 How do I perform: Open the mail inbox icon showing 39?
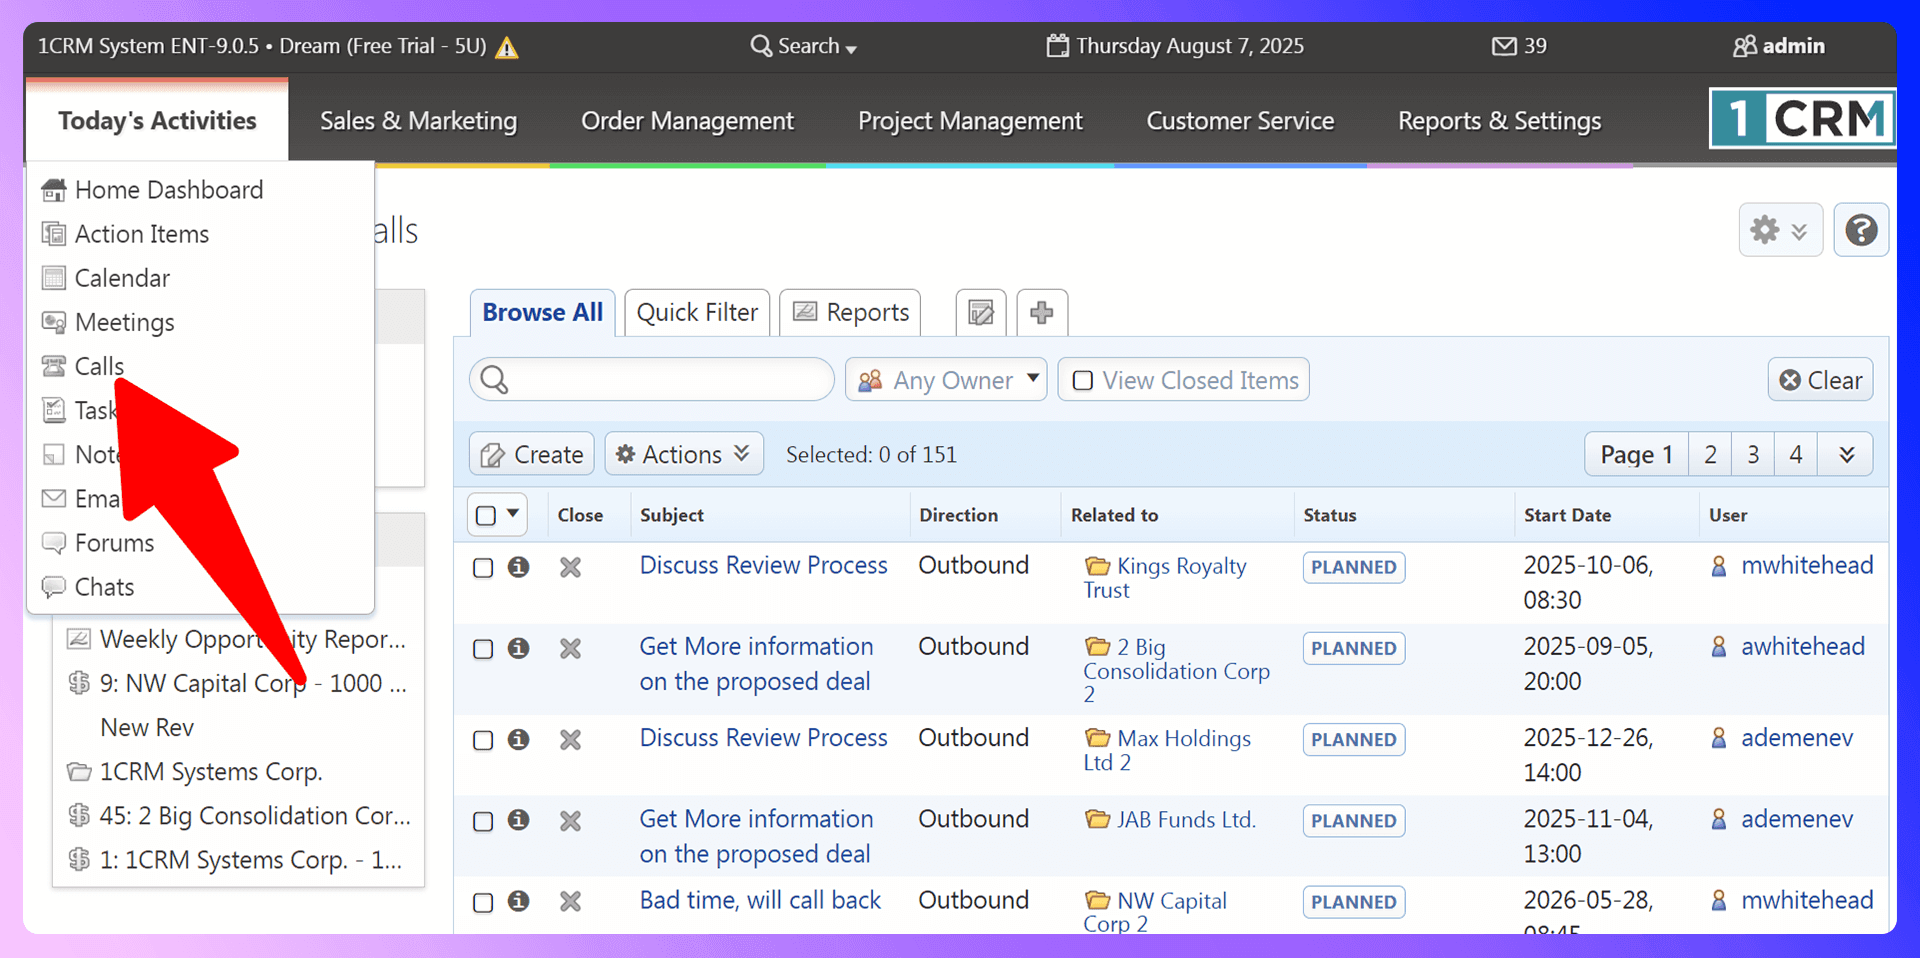[x=1519, y=46]
